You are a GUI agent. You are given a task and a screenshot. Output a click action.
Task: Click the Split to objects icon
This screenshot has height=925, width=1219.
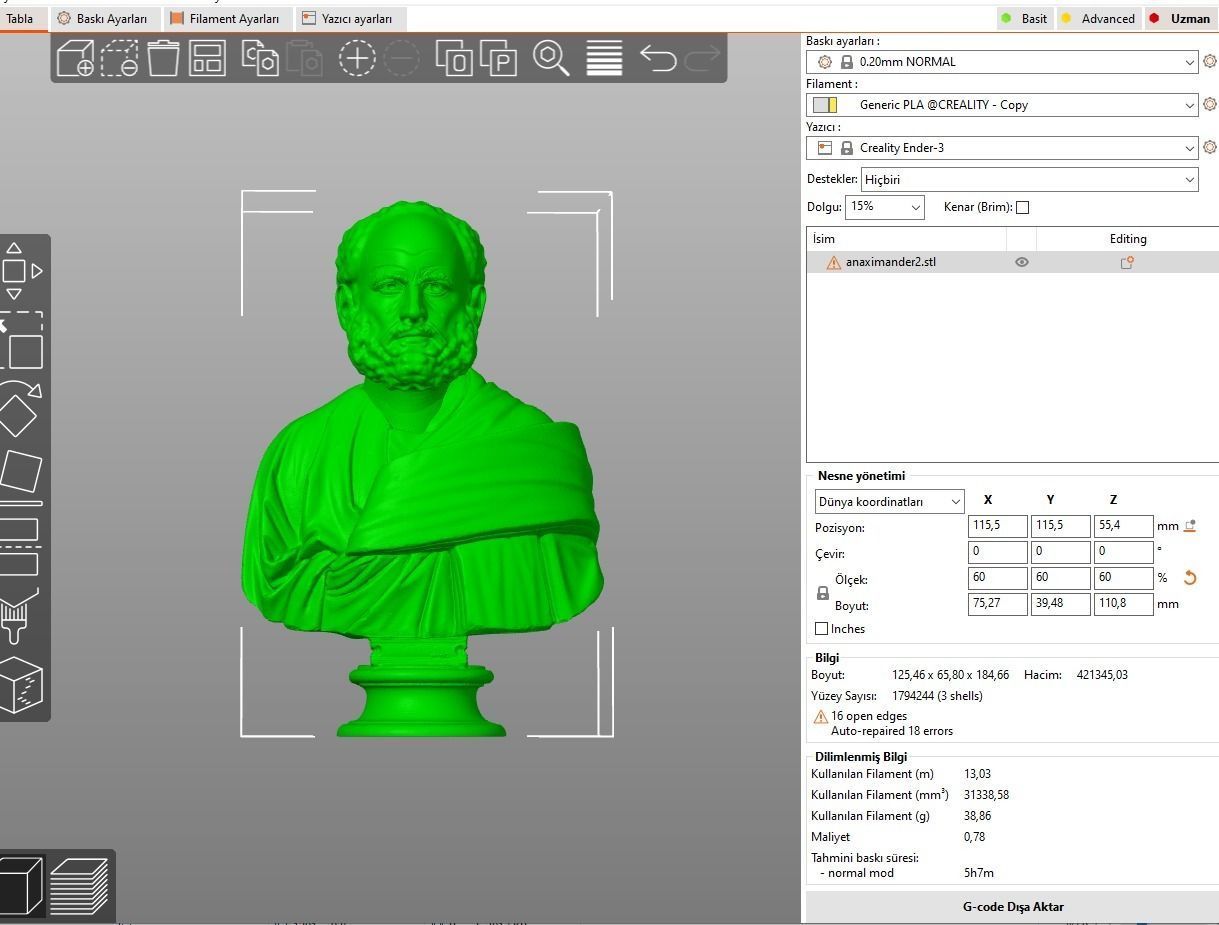454,58
